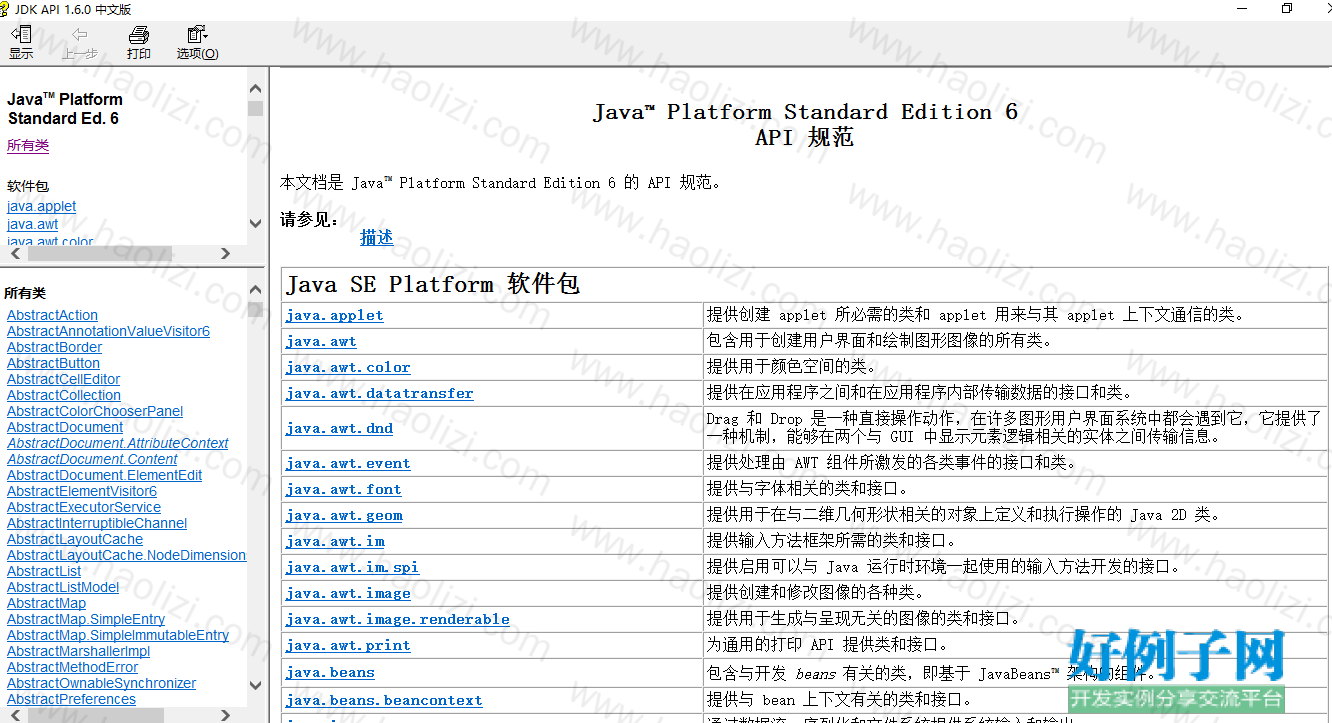The height and width of the screenshot is (723, 1332).
Task: Open java.awt.event package link
Action: 347,463
